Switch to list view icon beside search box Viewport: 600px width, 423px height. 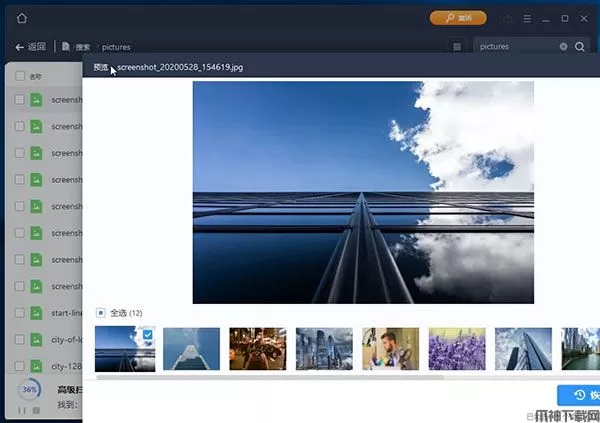(457, 47)
